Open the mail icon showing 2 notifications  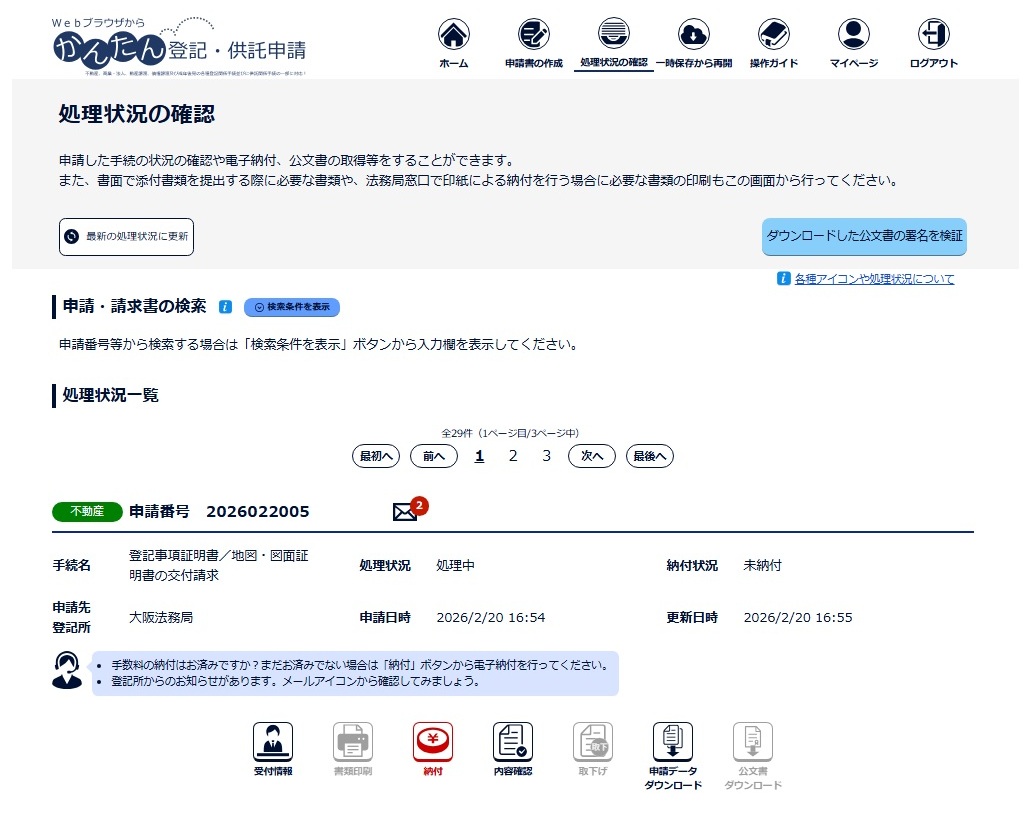405,510
